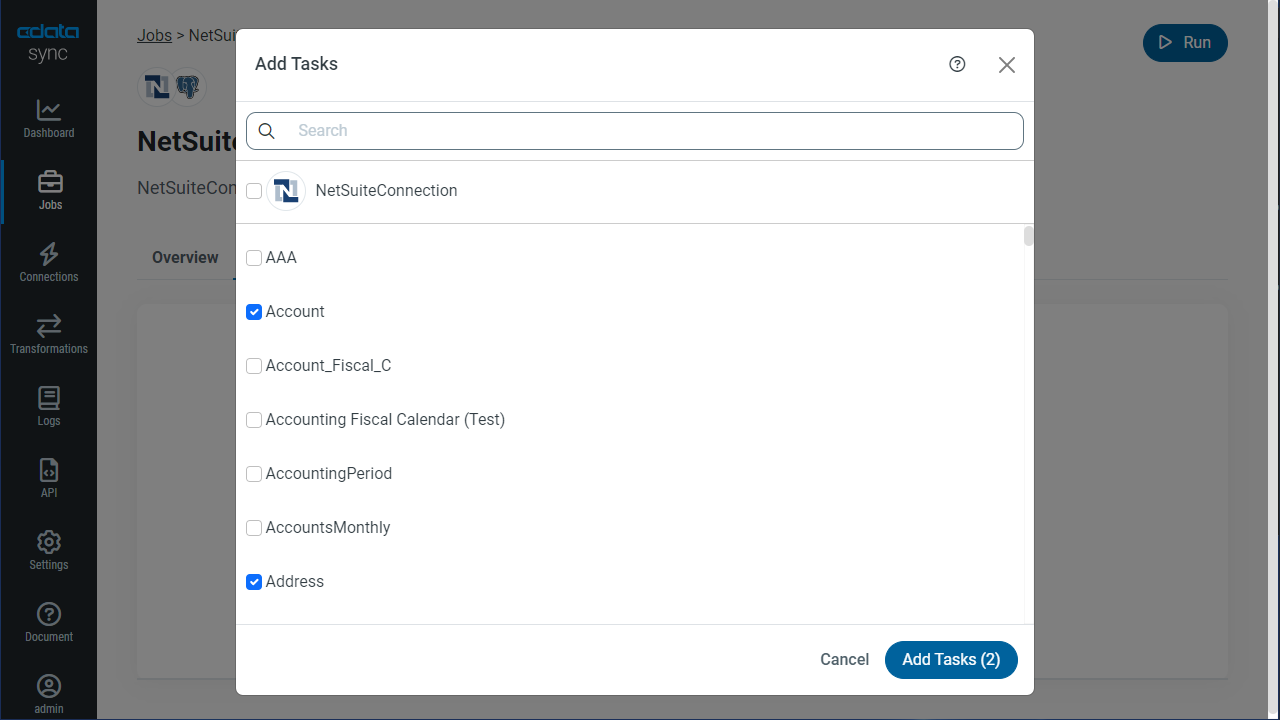This screenshot has height=720, width=1280.
Task: Open the Document help icon in sidebar
Action: pyautogui.click(x=49, y=614)
